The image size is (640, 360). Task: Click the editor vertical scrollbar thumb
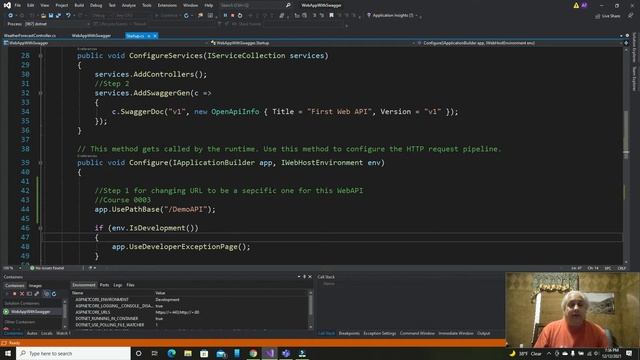[x=626, y=134]
